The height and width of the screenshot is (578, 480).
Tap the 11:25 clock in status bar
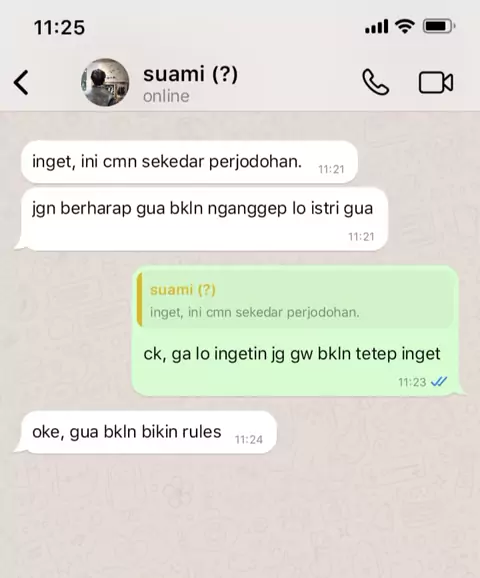[x=59, y=28]
